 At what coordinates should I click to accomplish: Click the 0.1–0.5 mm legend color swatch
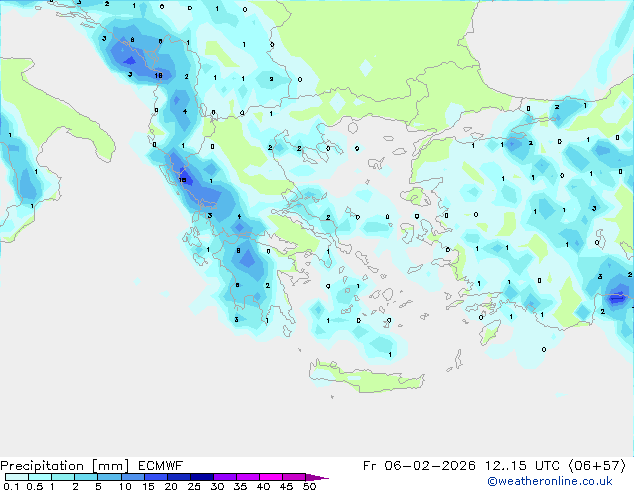point(17,477)
